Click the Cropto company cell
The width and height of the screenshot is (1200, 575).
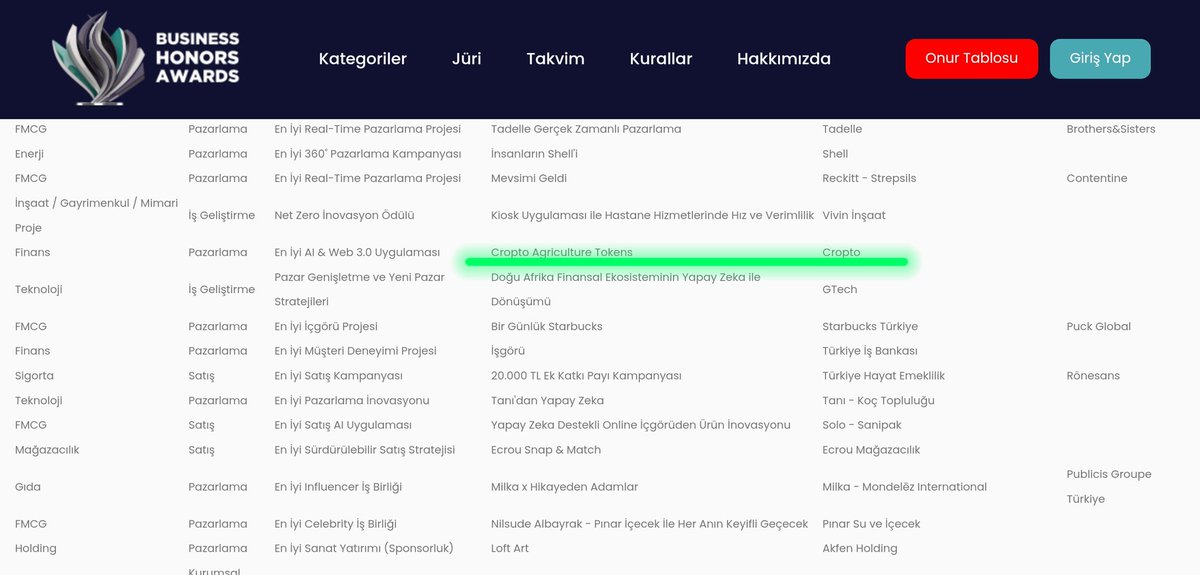coord(841,252)
